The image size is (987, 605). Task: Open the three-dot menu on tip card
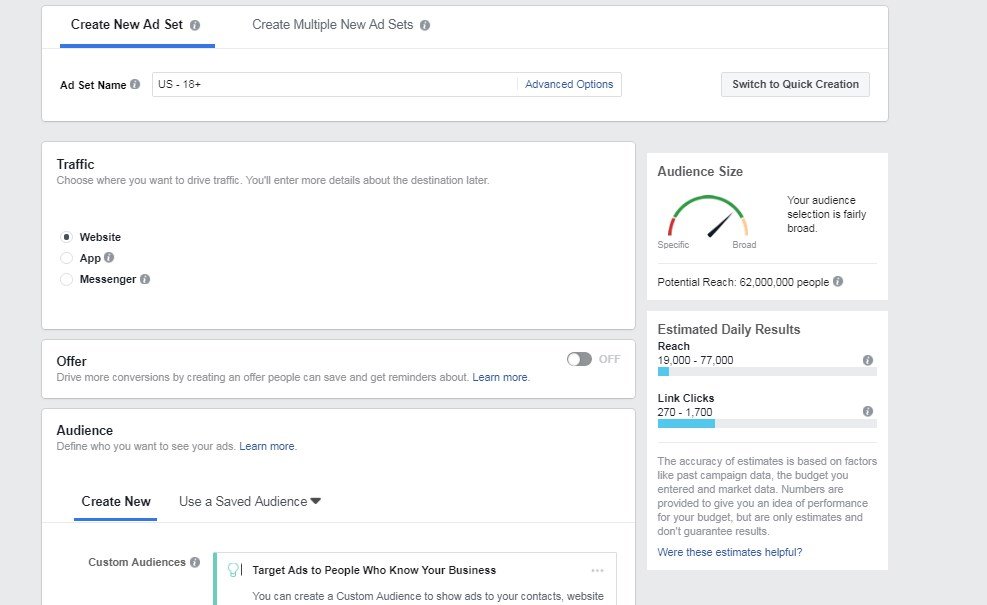[597, 570]
